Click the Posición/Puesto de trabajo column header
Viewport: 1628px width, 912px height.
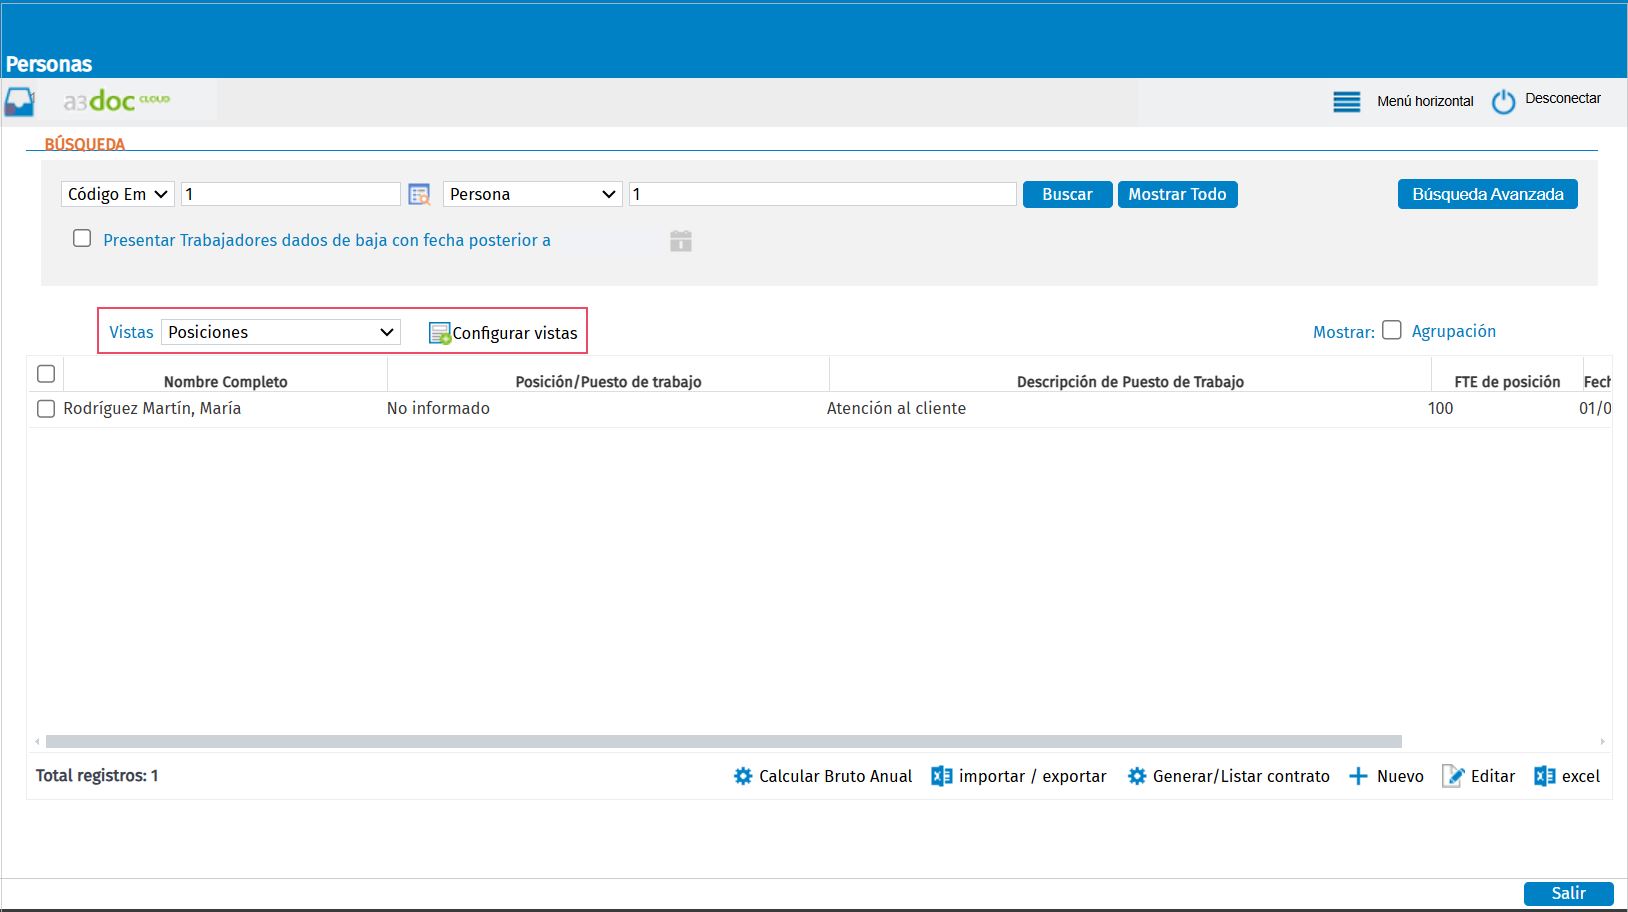608,382
